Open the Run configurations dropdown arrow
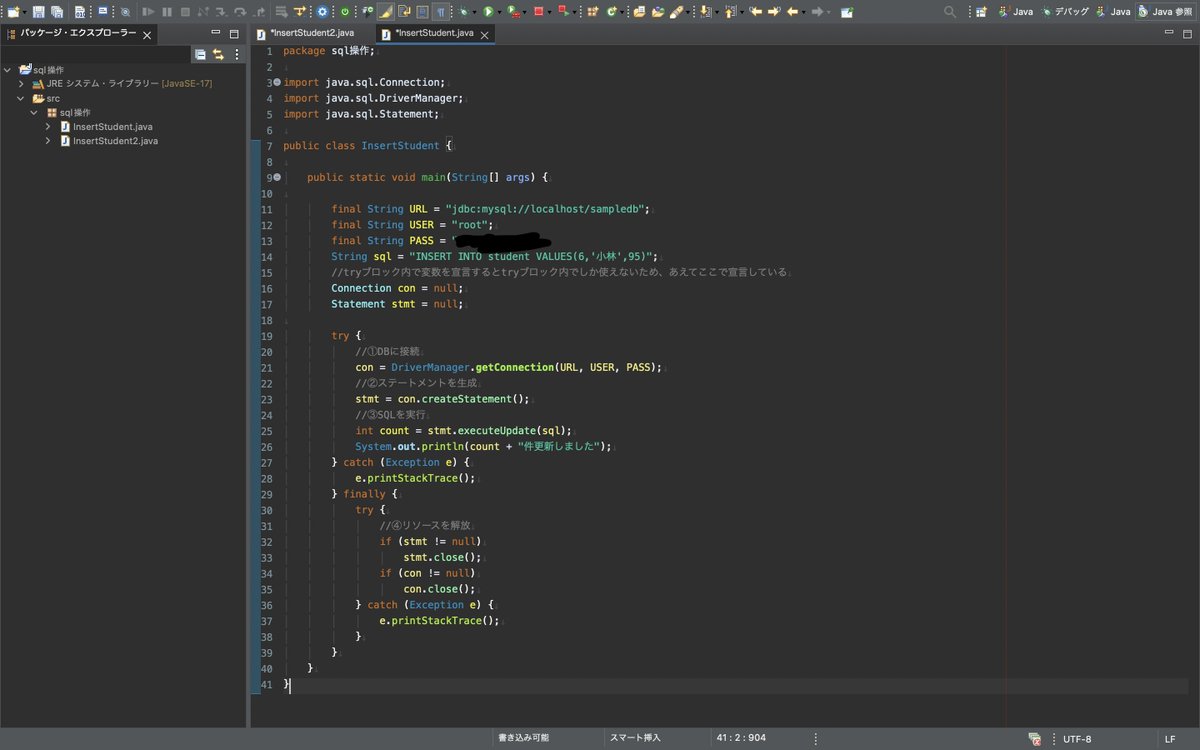 [499, 12]
